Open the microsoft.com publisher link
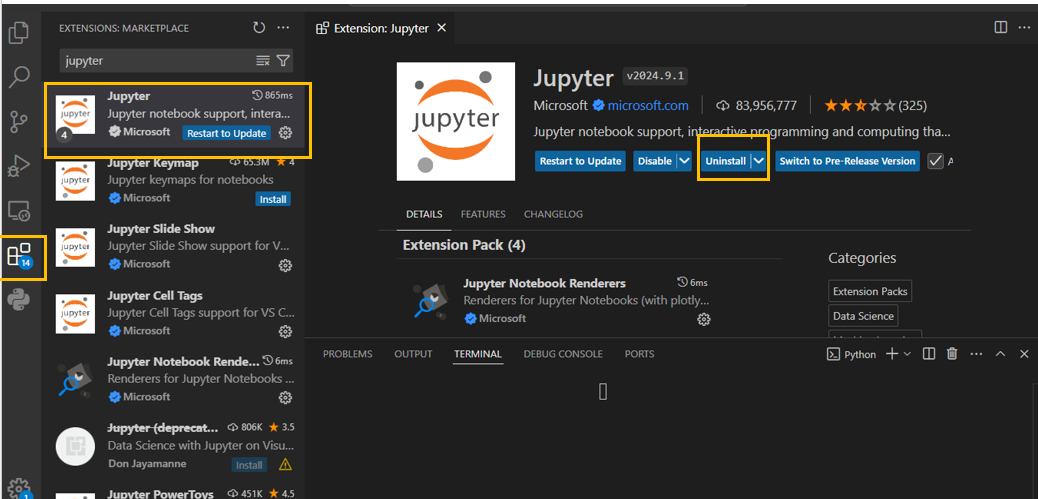The height and width of the screenshot is (499, 1038). click(647, 105)
